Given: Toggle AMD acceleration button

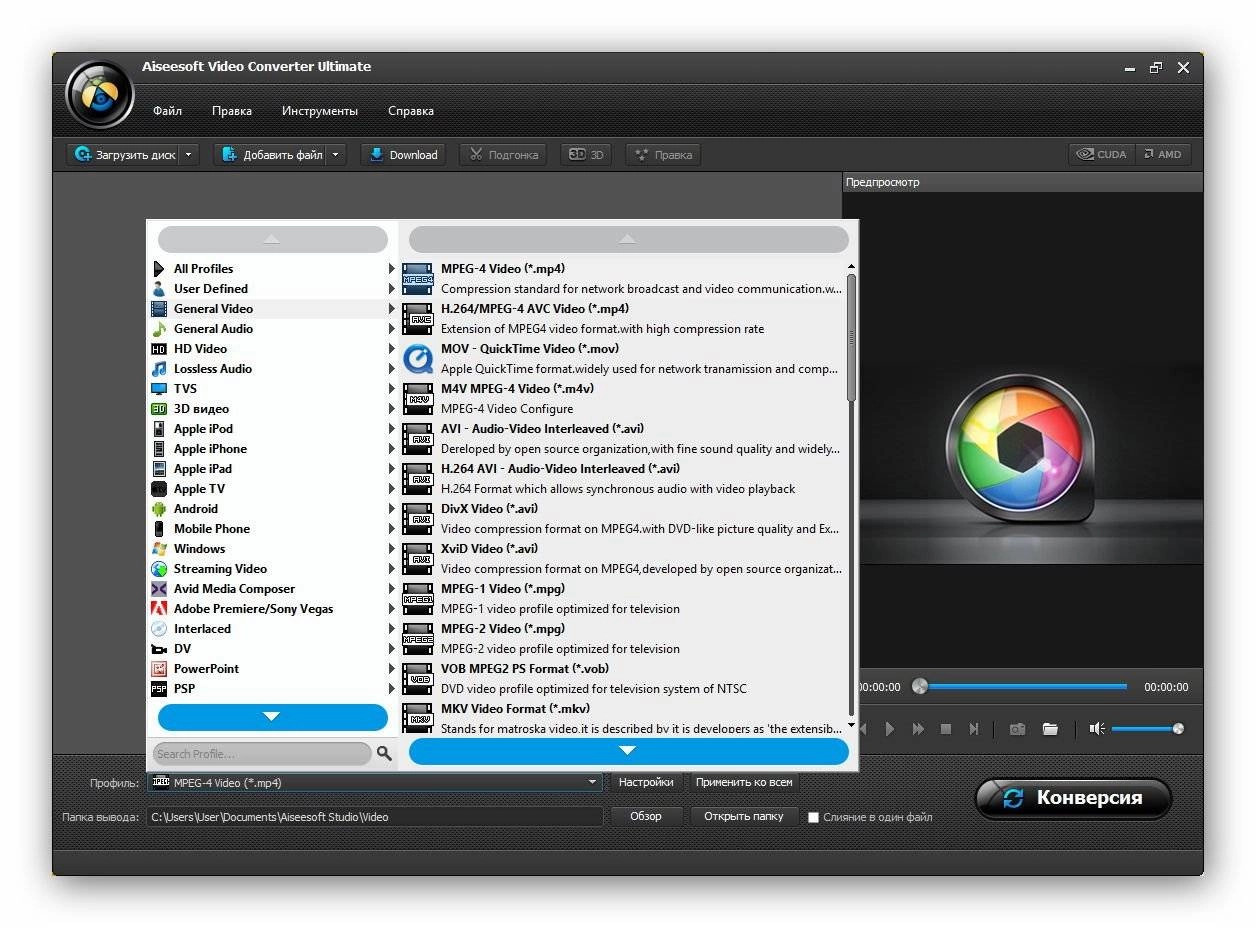Looking at the screenshot, I should click(x=1163, y=154).
